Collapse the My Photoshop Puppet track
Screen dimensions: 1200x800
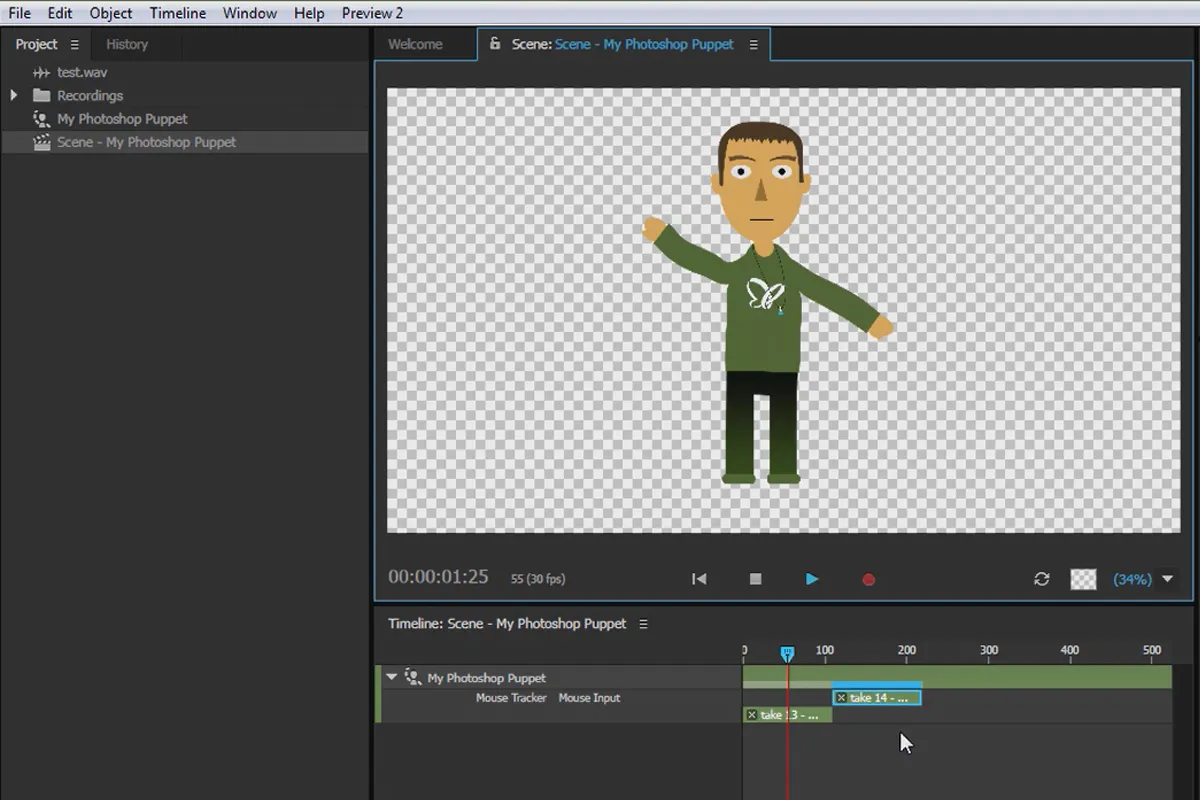point(392,677)
